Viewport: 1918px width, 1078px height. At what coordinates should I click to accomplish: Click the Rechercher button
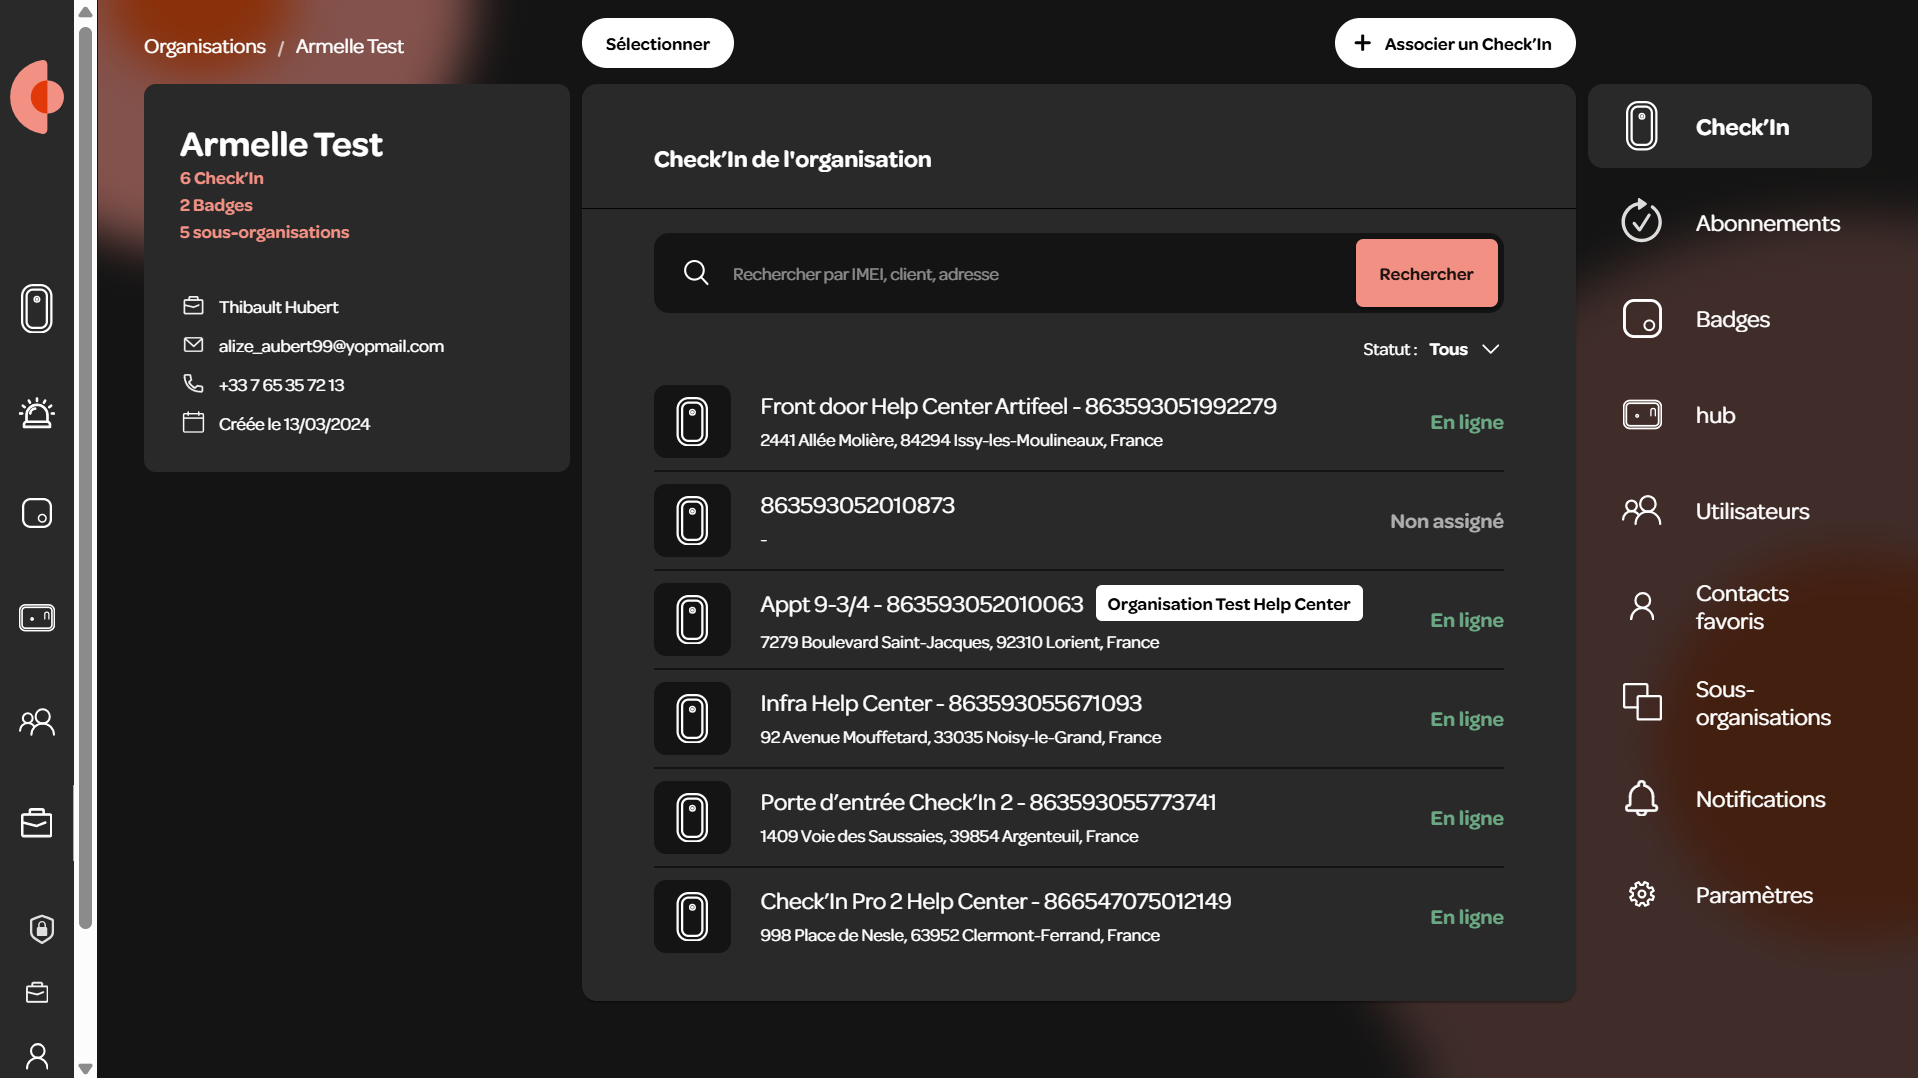click(1426, 273)
